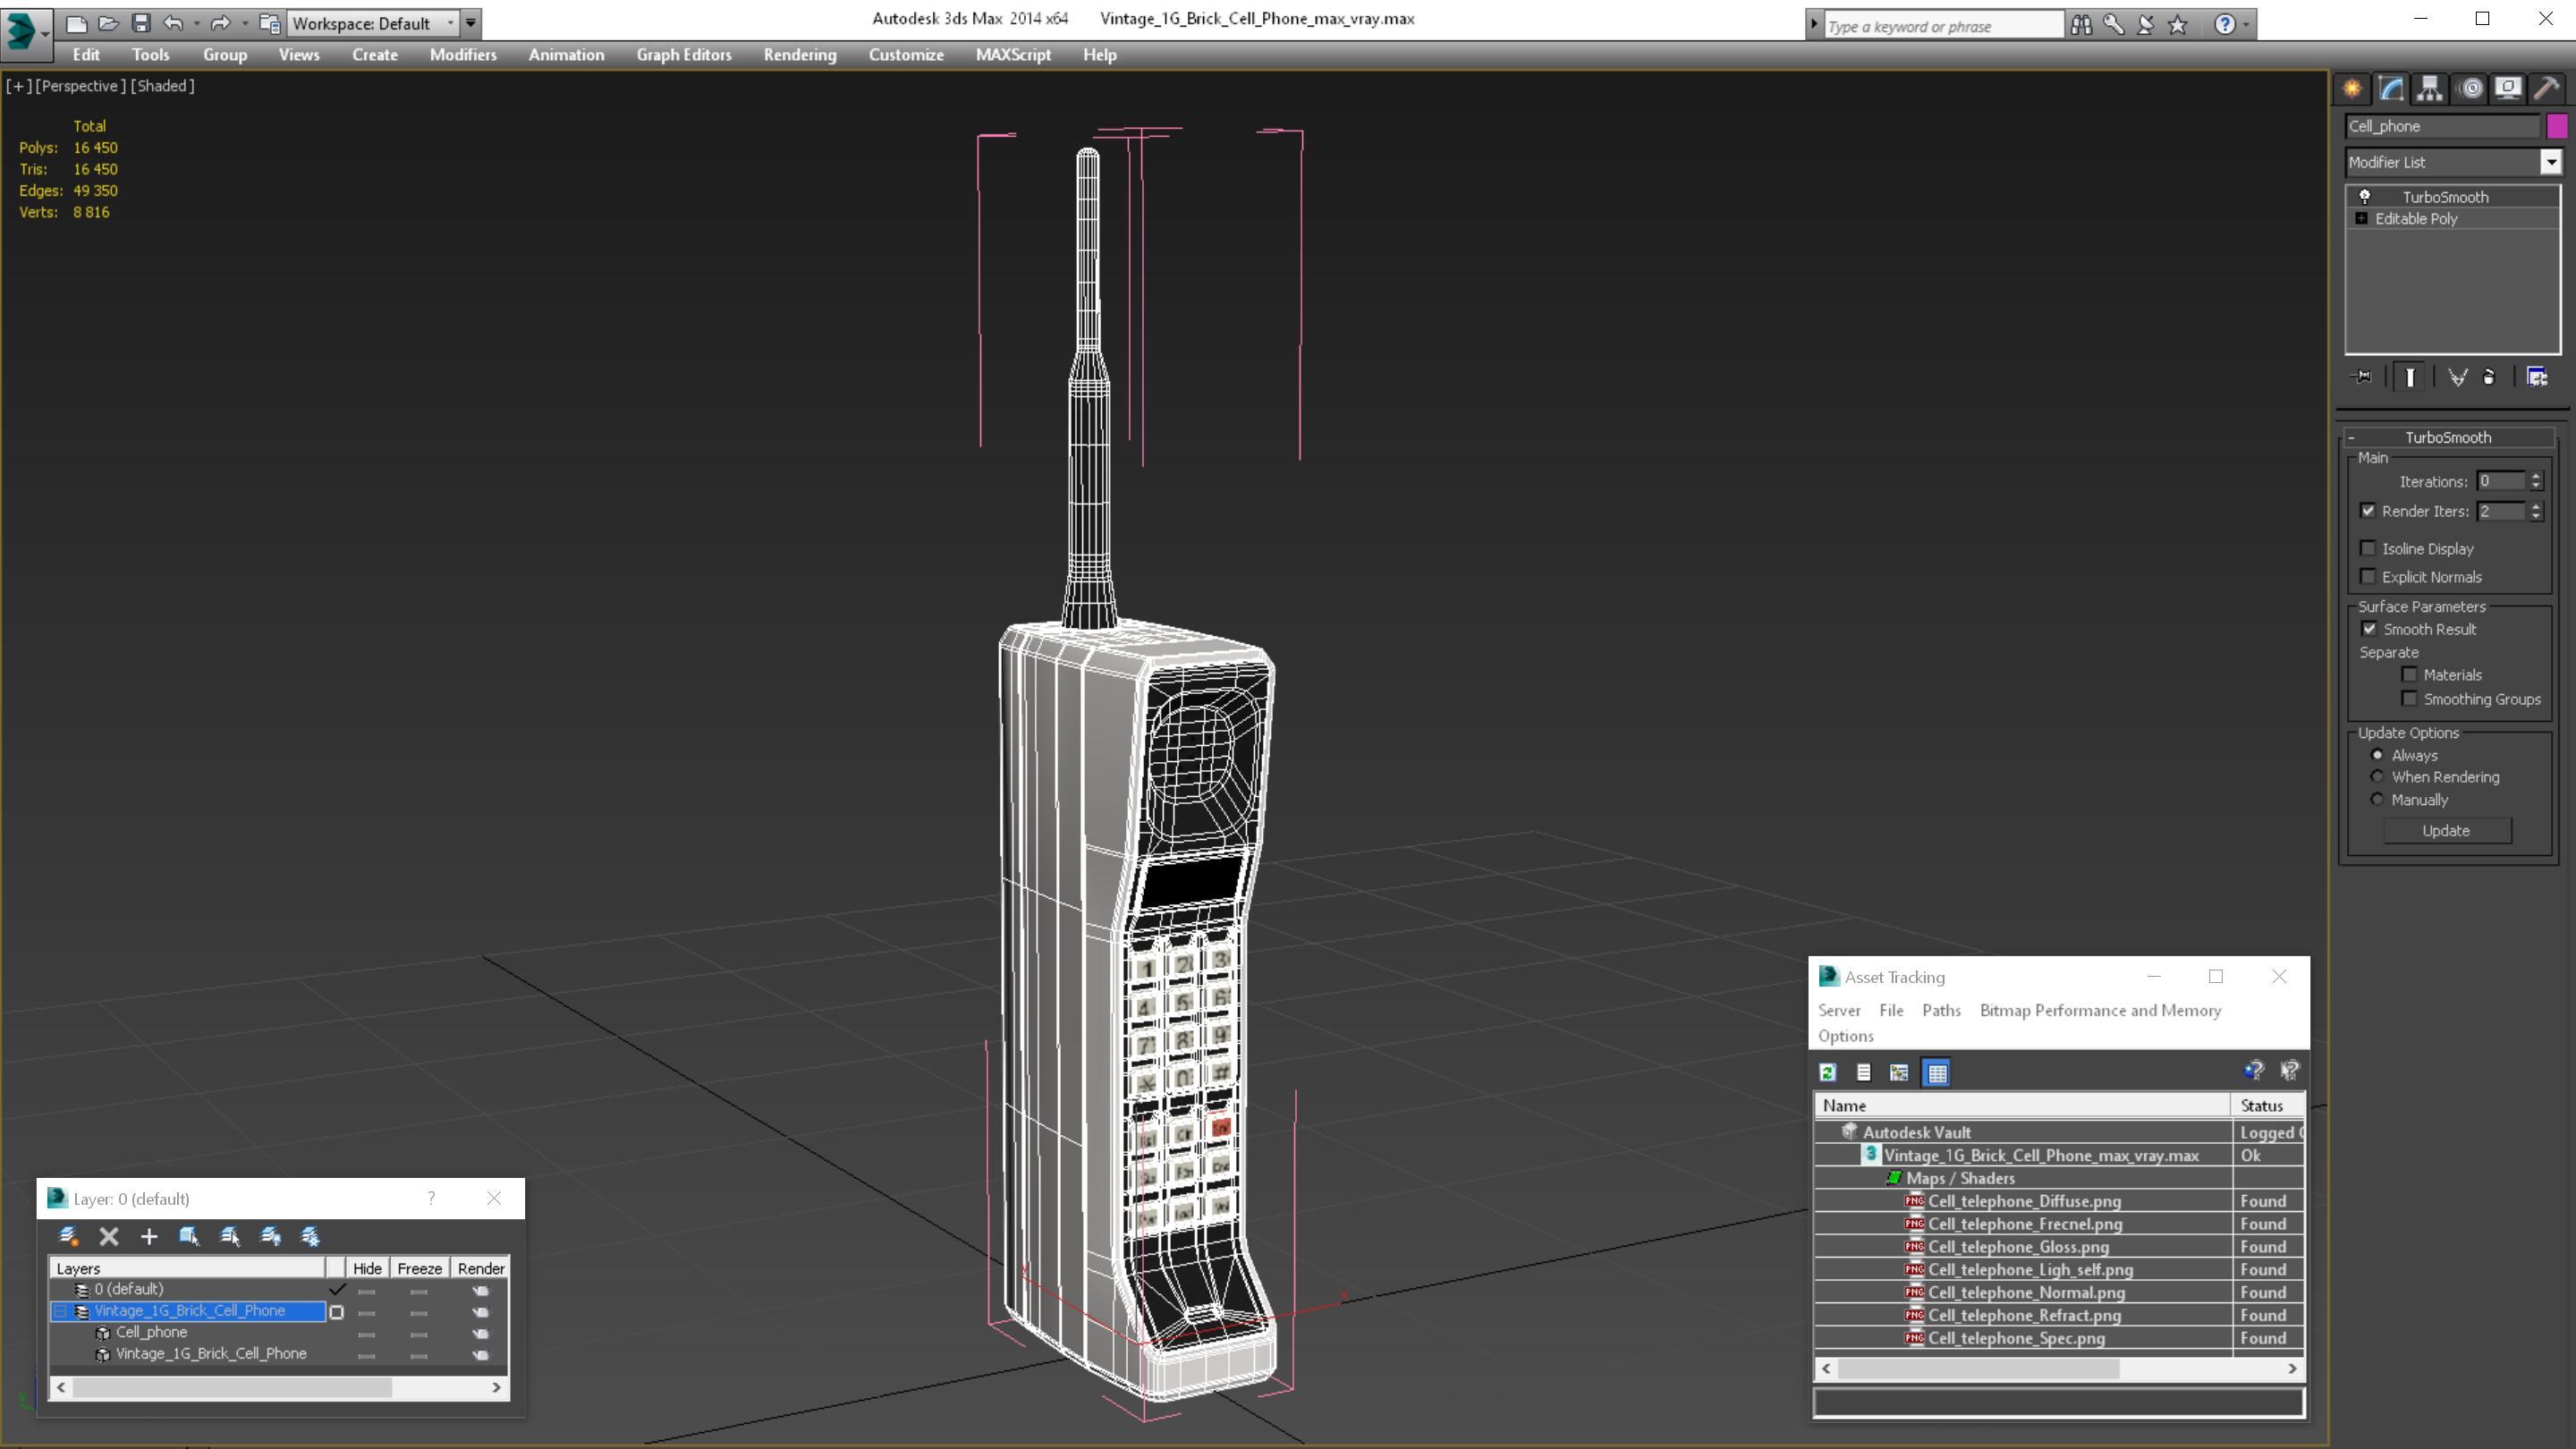Open the Create command panel tab

tap(2352, 88)
